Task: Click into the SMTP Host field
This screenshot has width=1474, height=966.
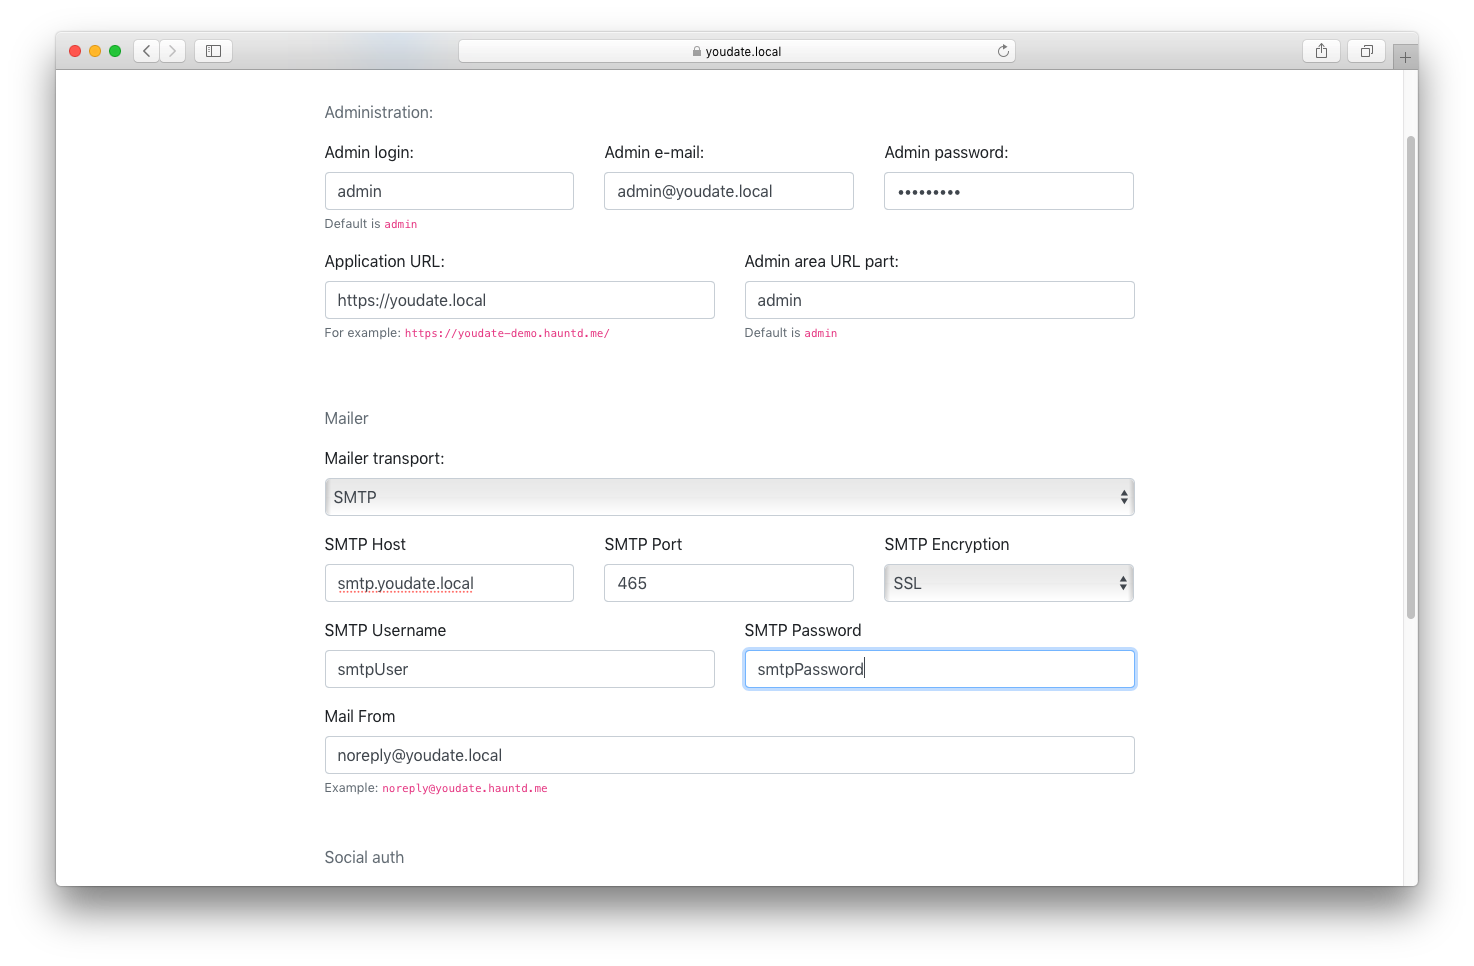Action: pos(449,583)
